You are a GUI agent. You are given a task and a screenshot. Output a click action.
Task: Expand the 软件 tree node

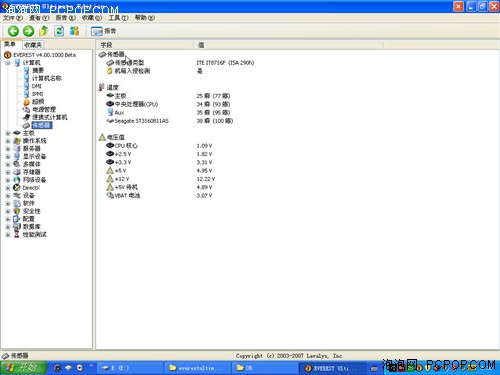[8, 203]
